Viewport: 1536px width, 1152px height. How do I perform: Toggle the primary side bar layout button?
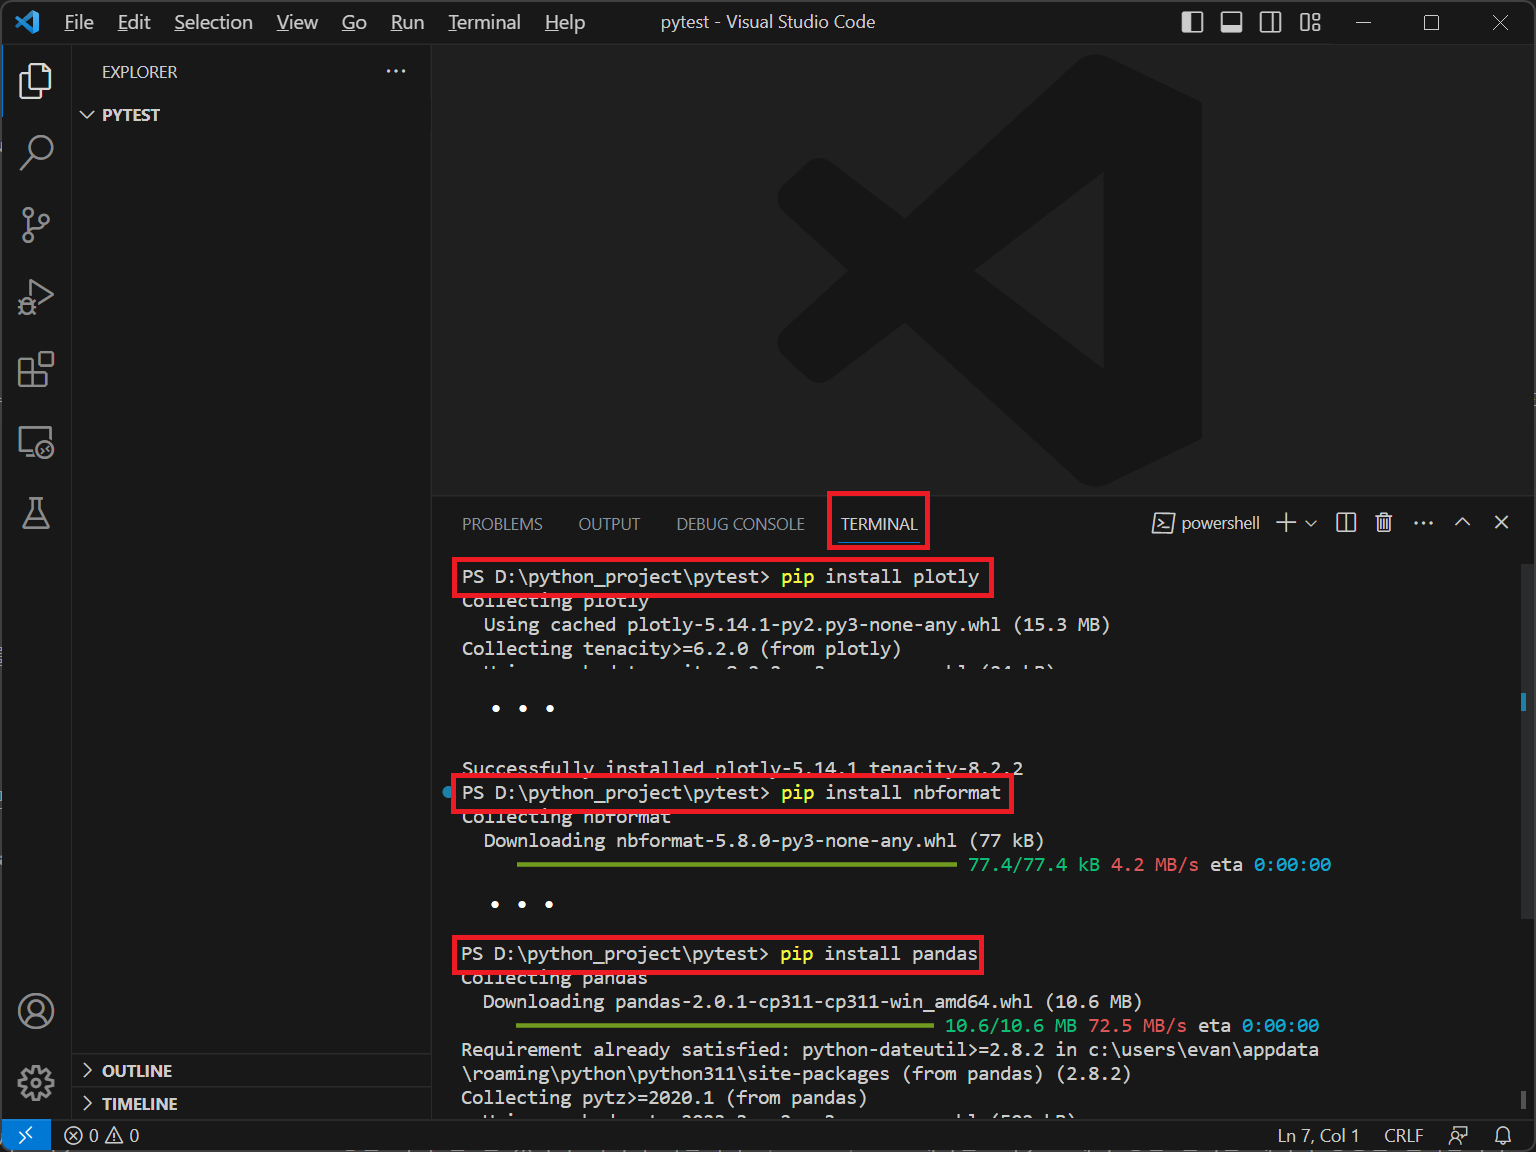click(x=1192, y=22)
